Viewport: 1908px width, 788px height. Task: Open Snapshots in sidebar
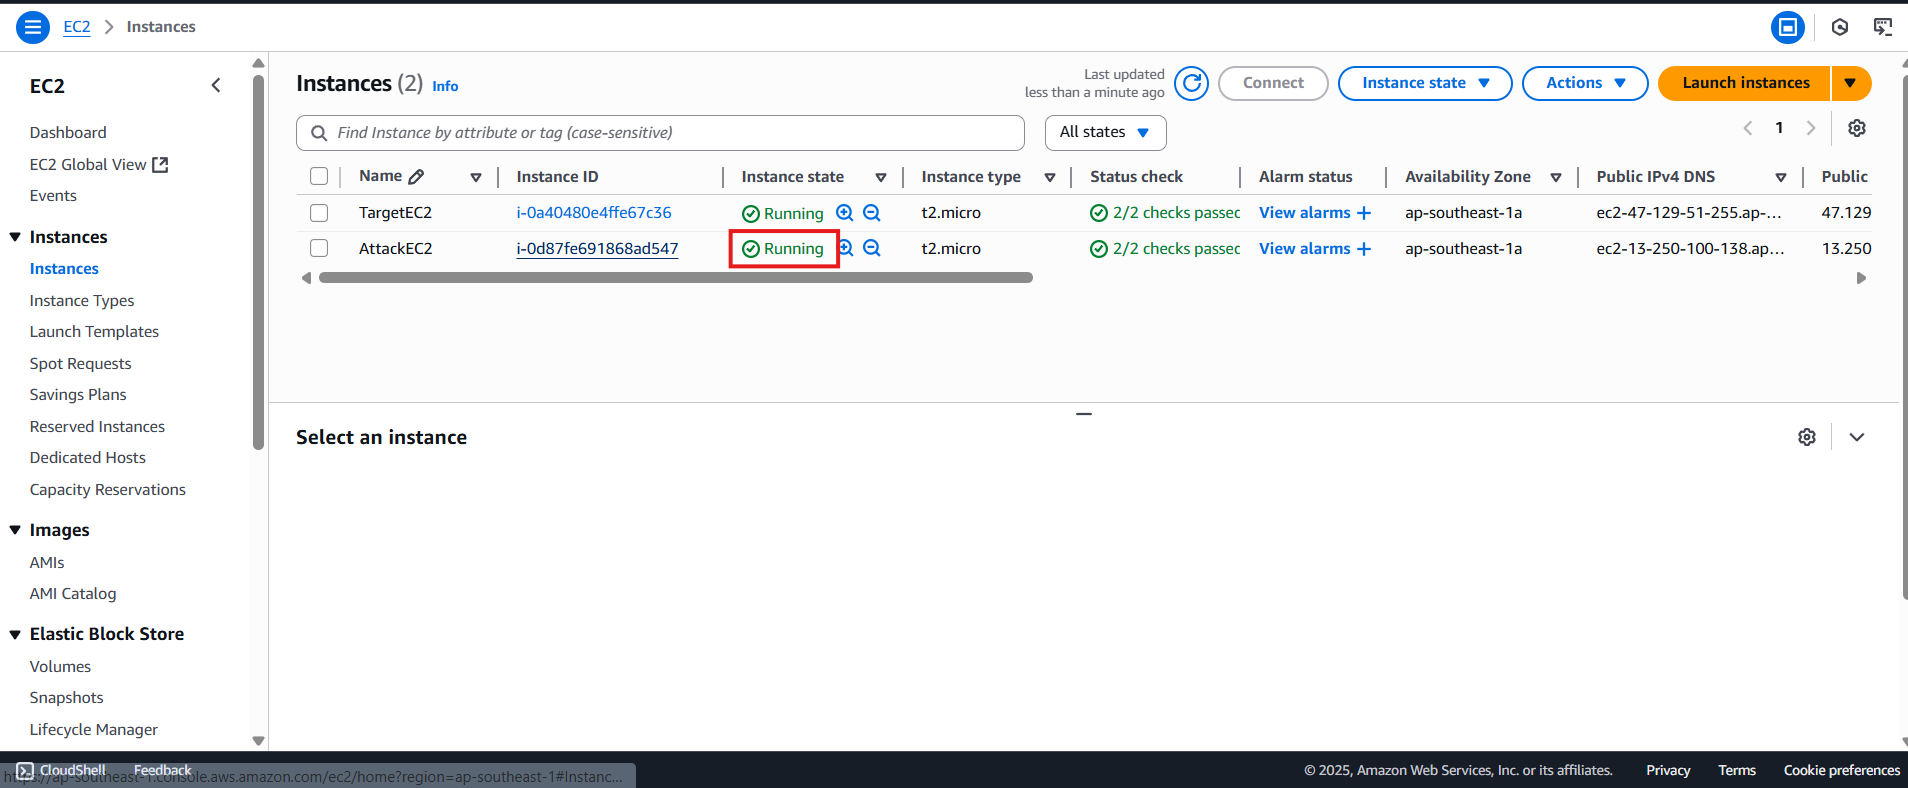click(66, 698)
